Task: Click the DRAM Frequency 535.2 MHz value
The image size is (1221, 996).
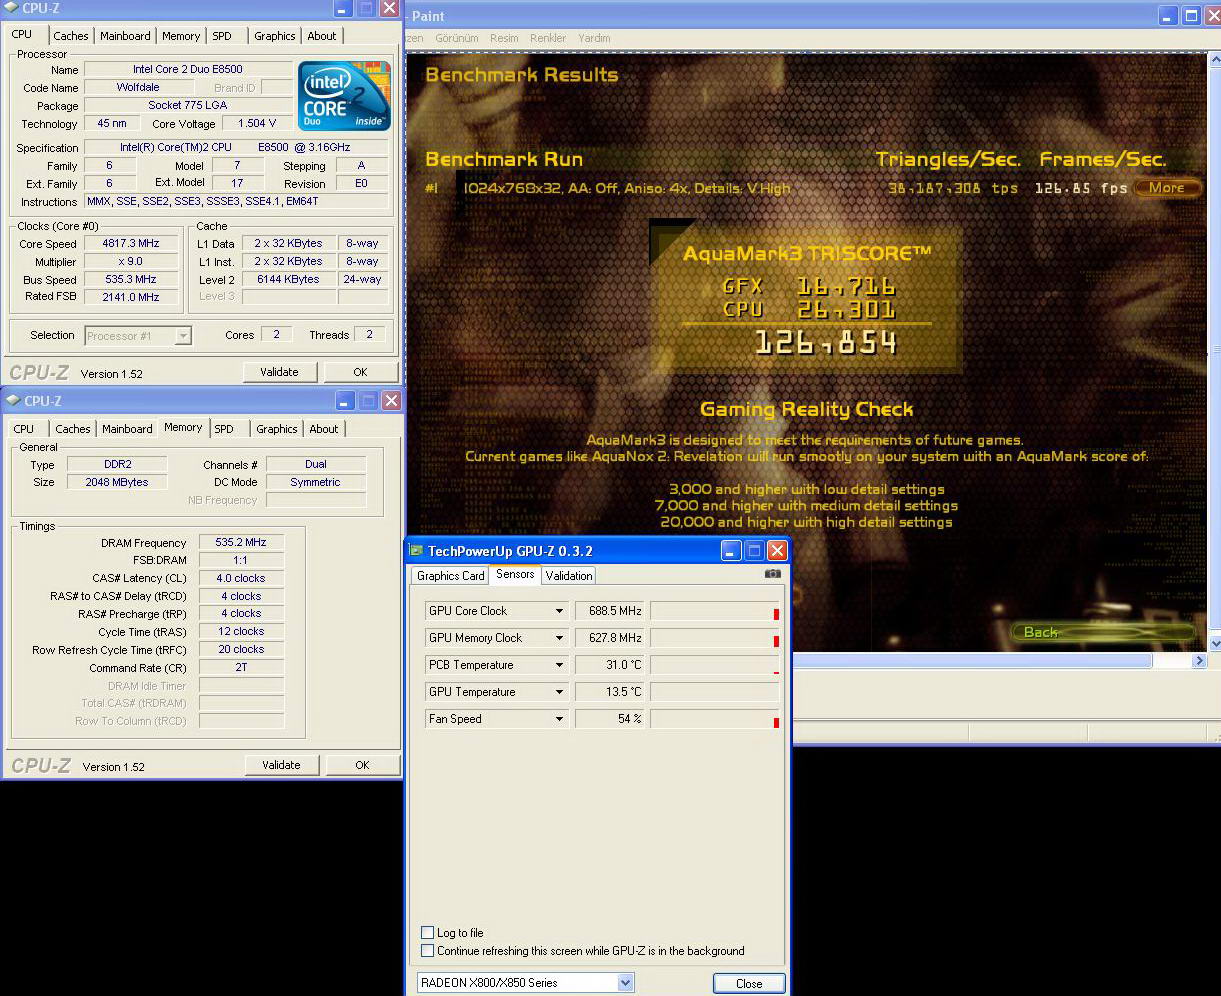Action: coord(241,542)
